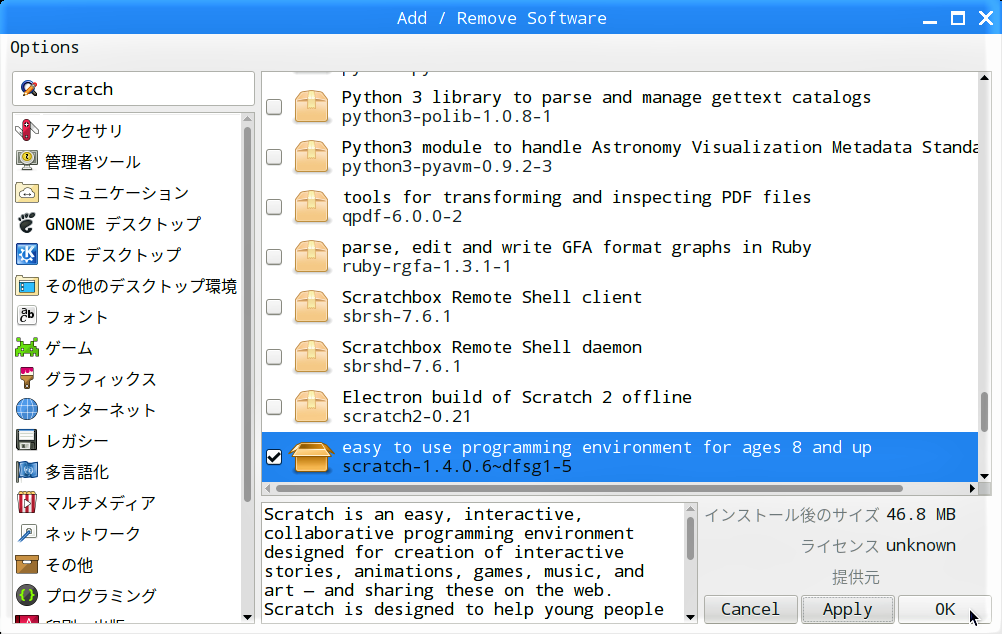1002x634 pixels.
Task: Select 'Python 3 library to parse' package row
Action: point(620,106)
